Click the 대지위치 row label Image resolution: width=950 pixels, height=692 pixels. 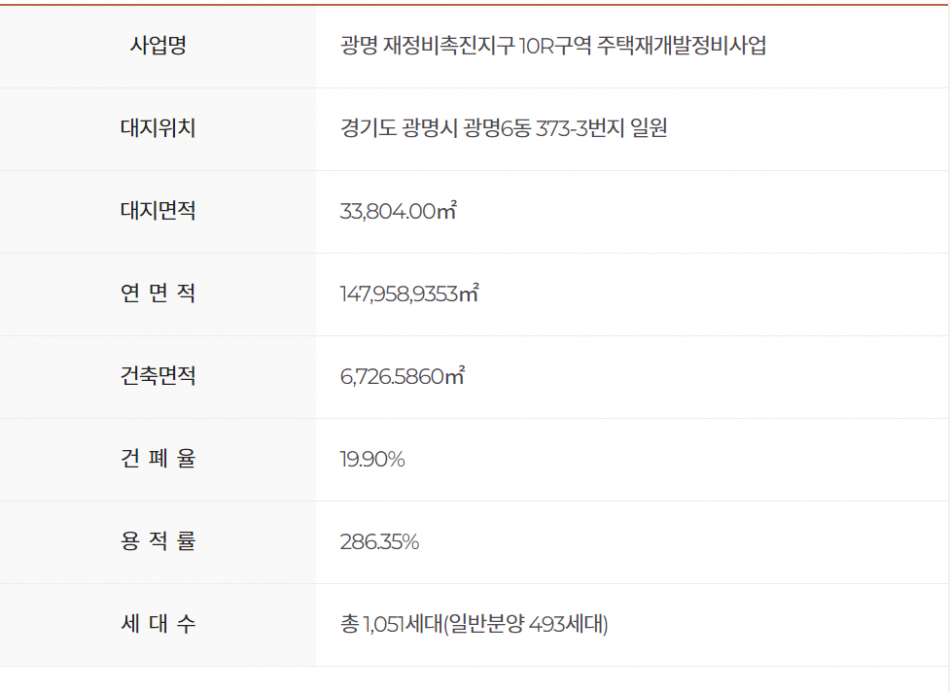tap(158, 129)
